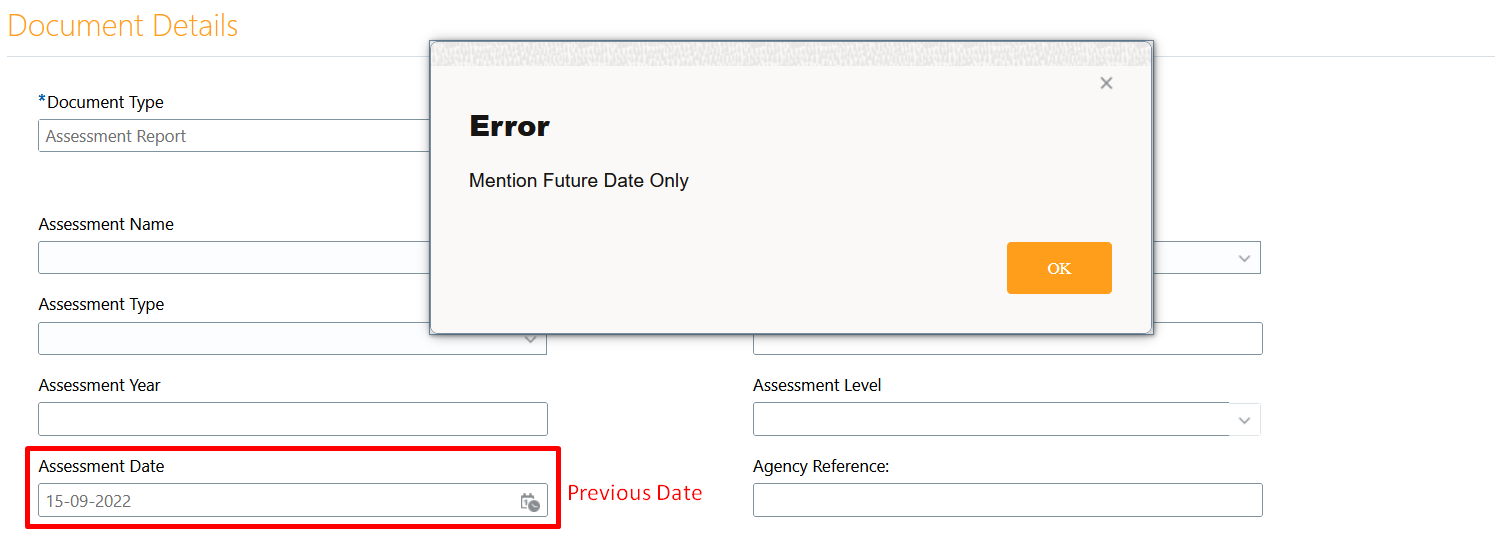
Task: Close the Error dialog with X
Action: tap(1106, 83)
